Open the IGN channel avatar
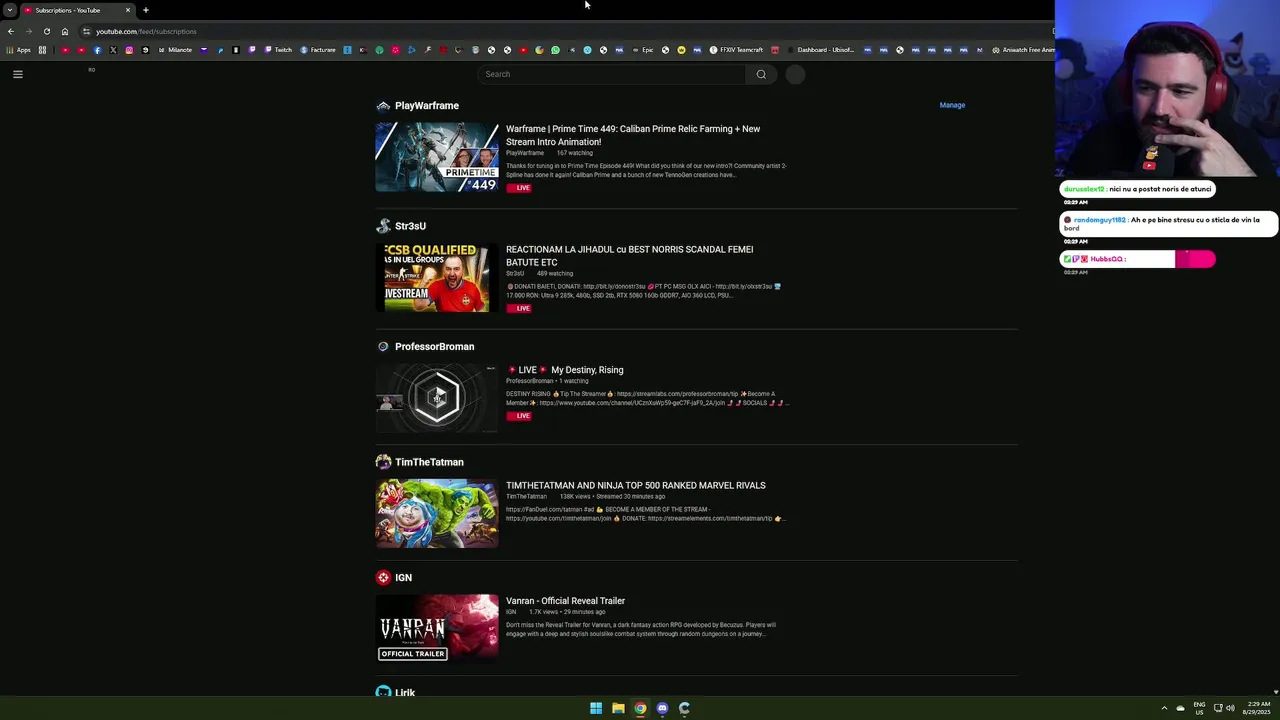This screenshot has width=1280, height=720. (x=383, y=578)
